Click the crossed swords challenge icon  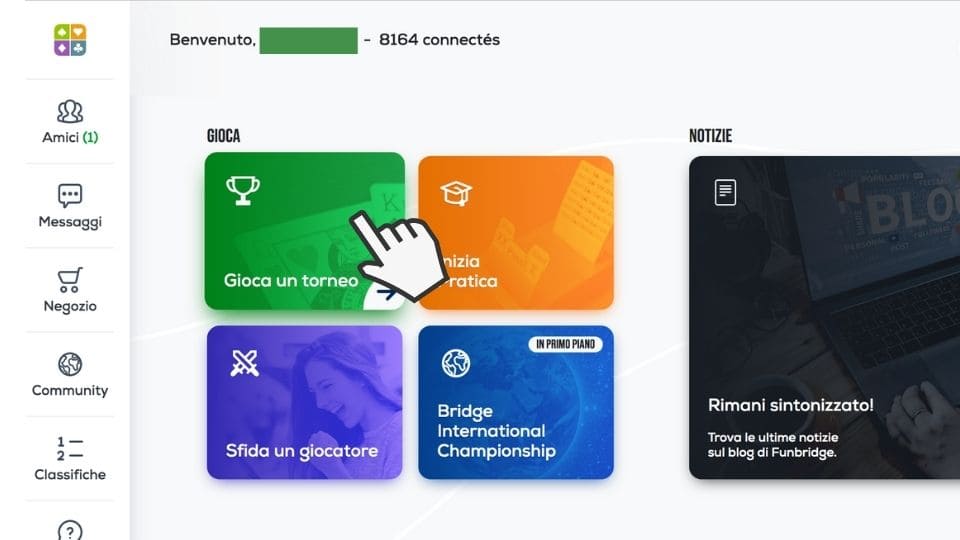244,363
